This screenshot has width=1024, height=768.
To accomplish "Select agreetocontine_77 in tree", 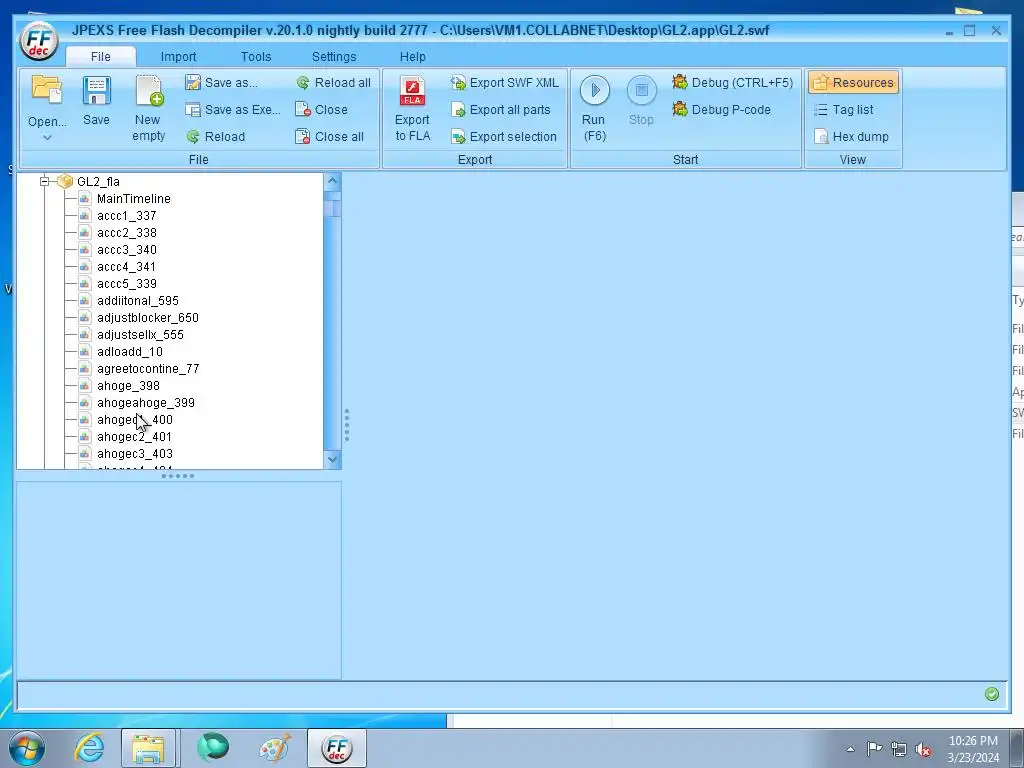I will 148,368.
